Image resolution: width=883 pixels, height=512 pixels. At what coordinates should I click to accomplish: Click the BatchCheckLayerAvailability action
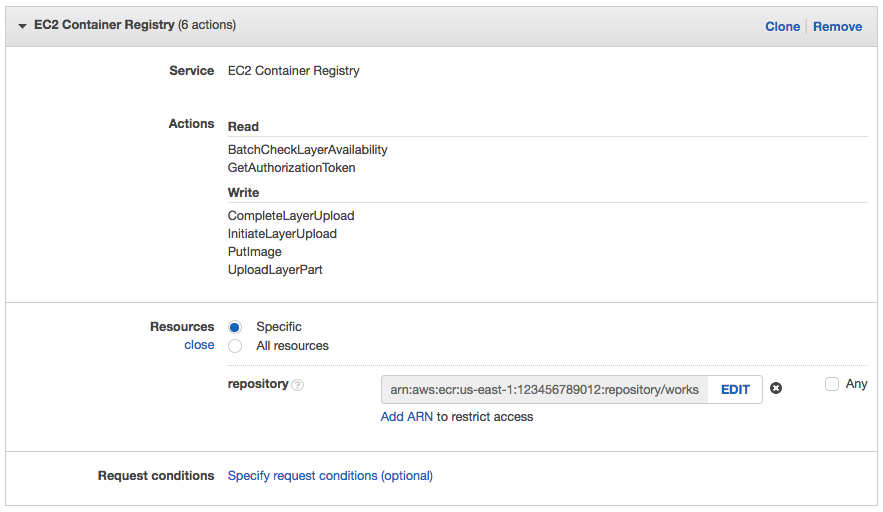coord(307,150)
